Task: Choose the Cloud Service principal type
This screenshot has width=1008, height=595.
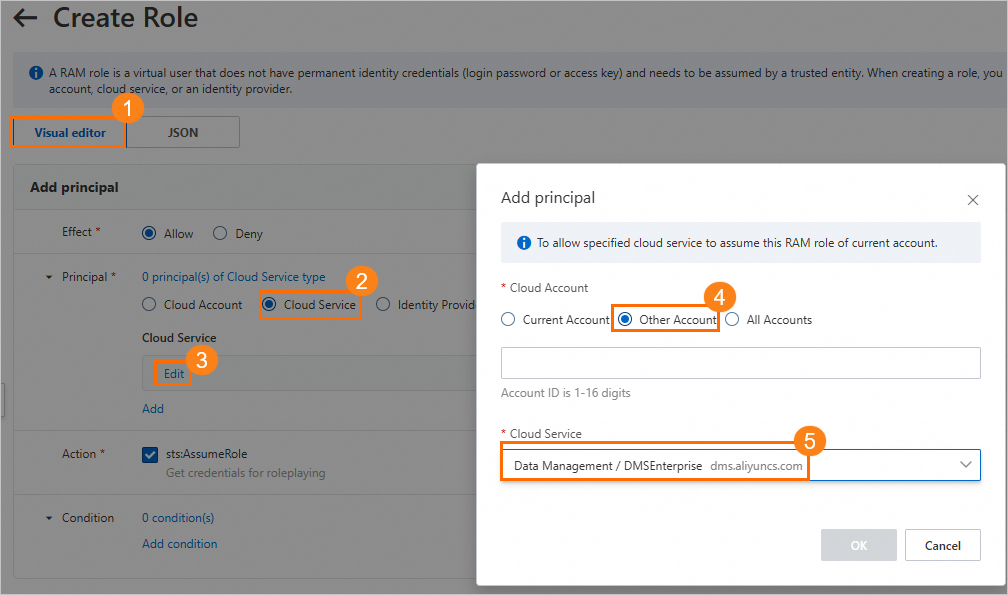Action: coord(269,305)
